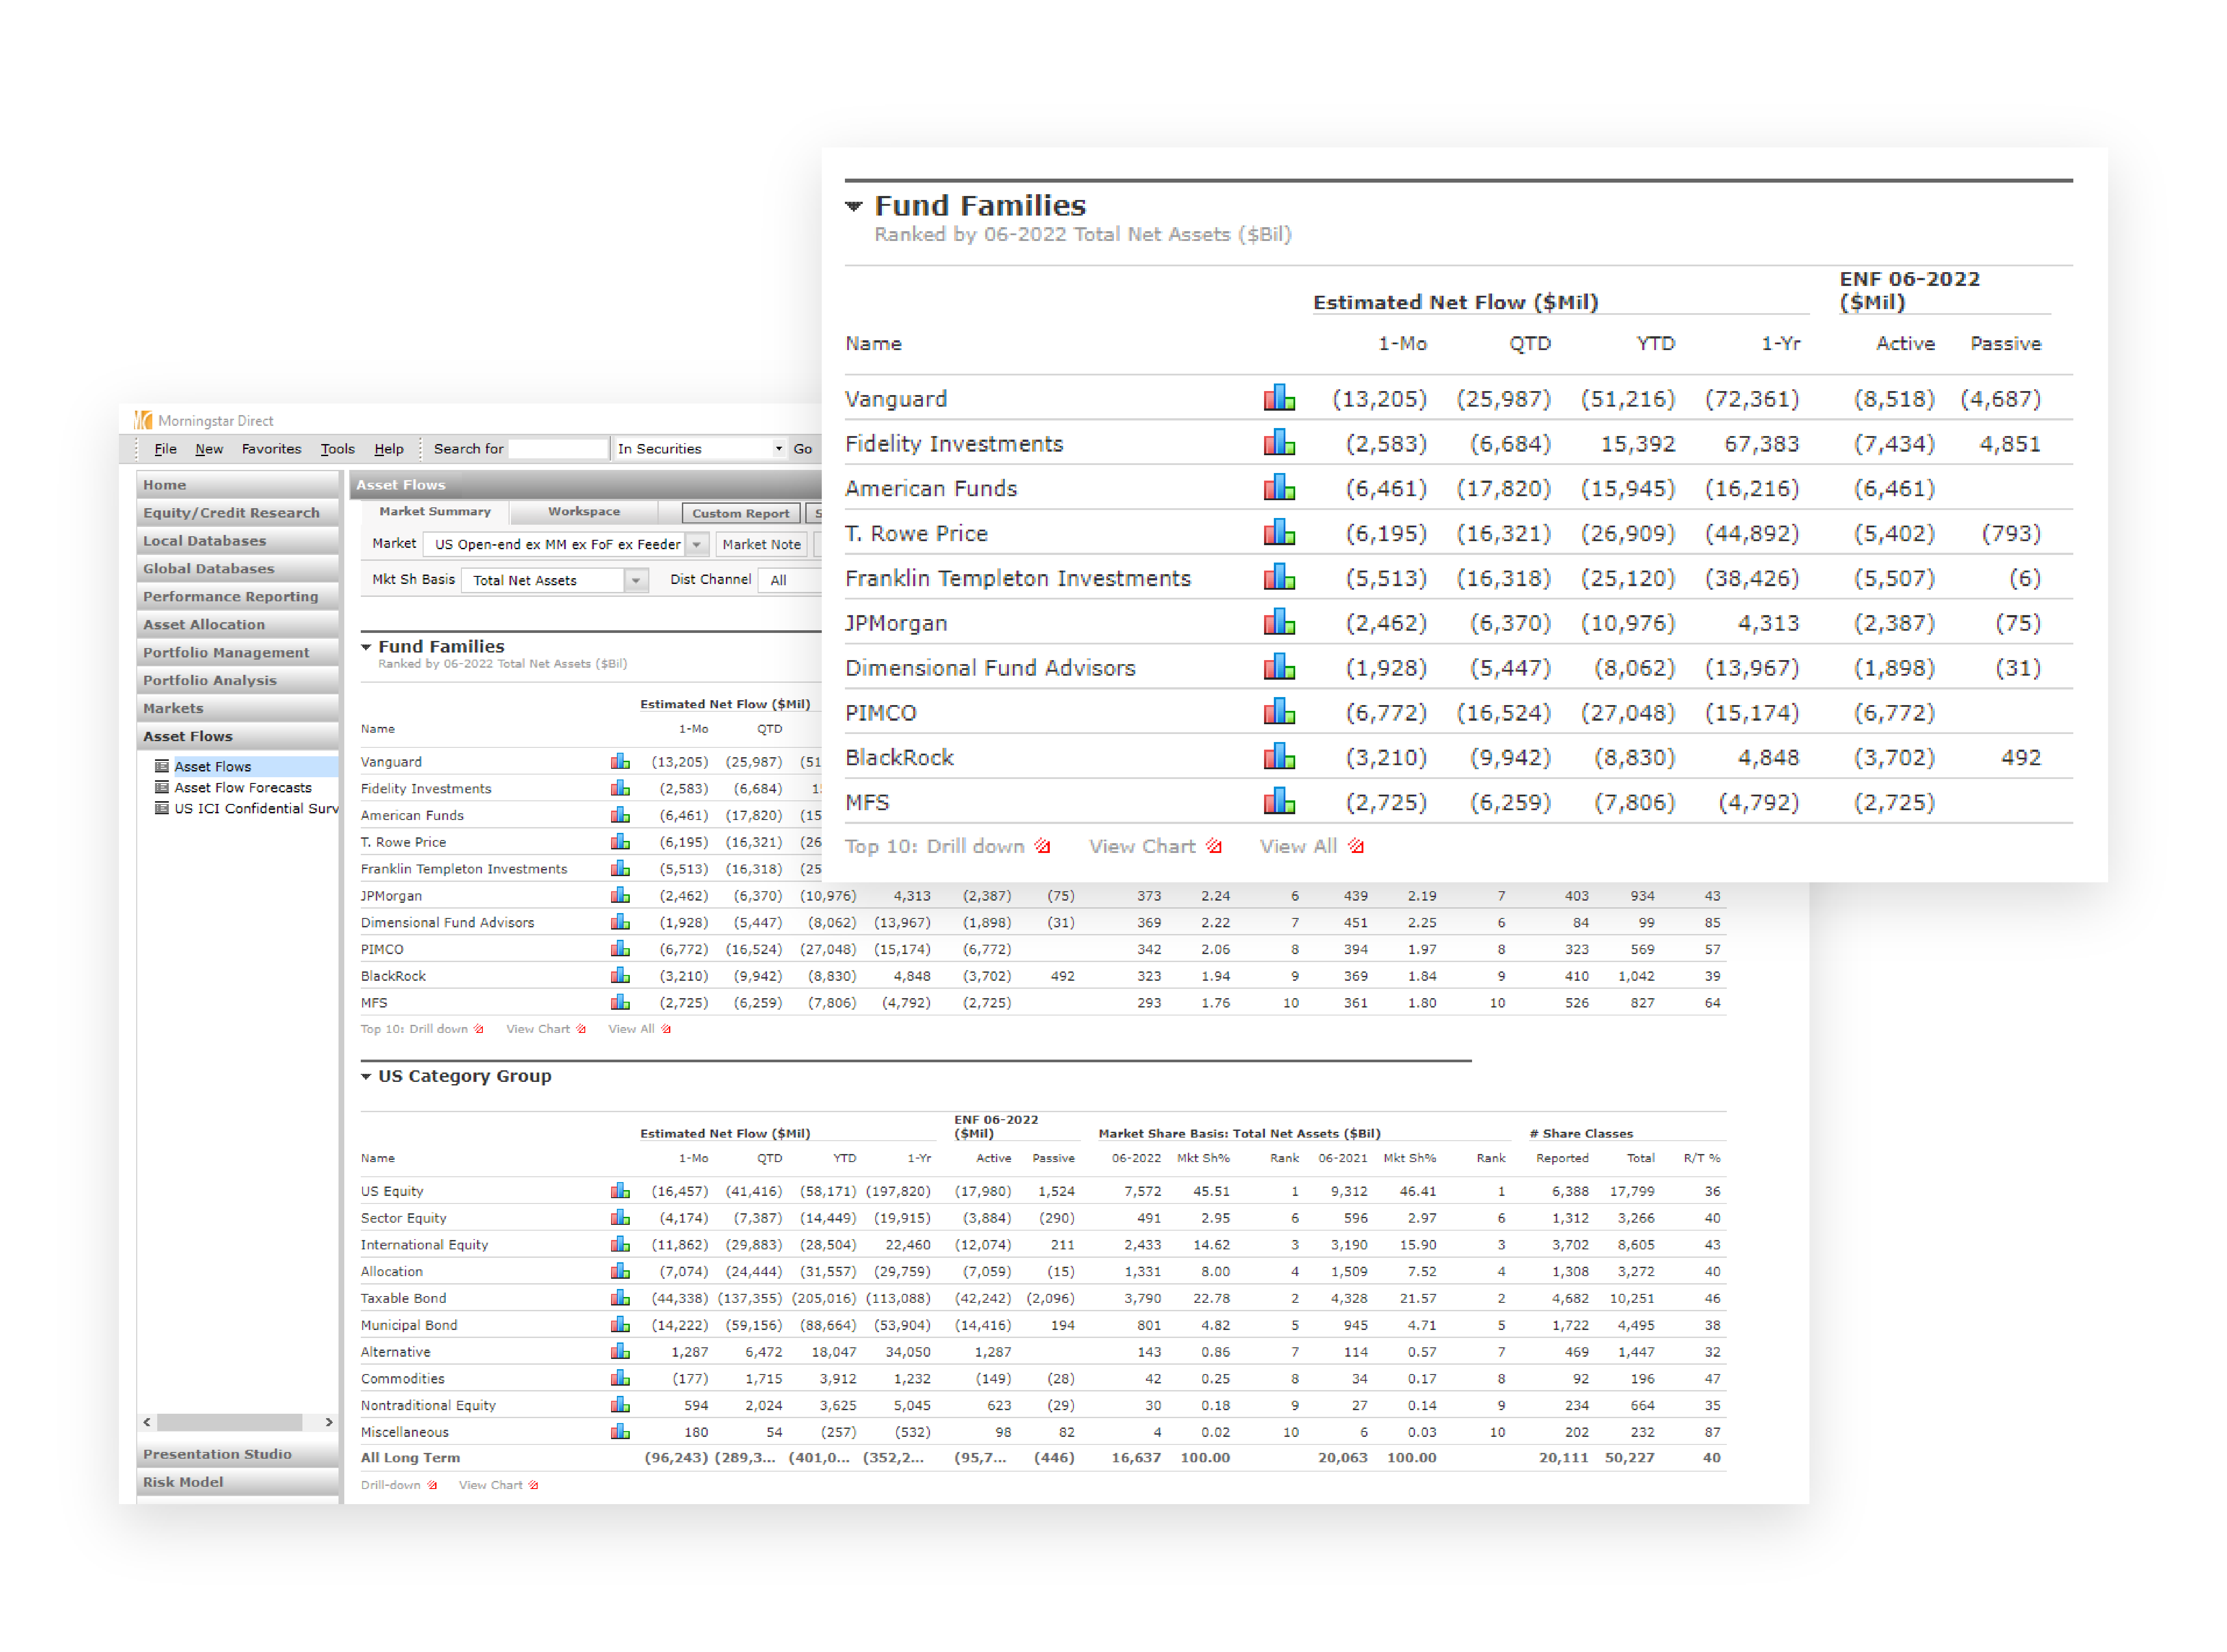Screen dimensions: 2227x1652
Task: Collapse the US Category Group section
Action: pos(366,1076)
